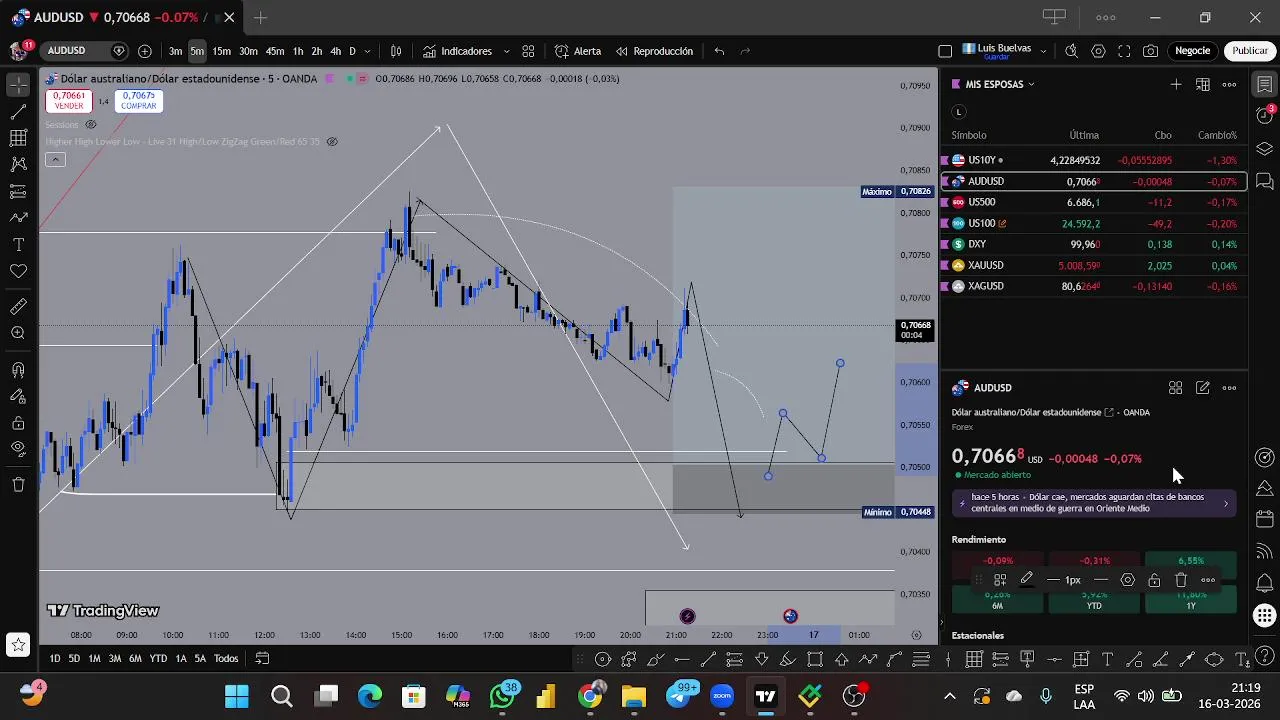Open the watchlist advanced view table icon
Screen dimensions: 1280x720
1203,84
